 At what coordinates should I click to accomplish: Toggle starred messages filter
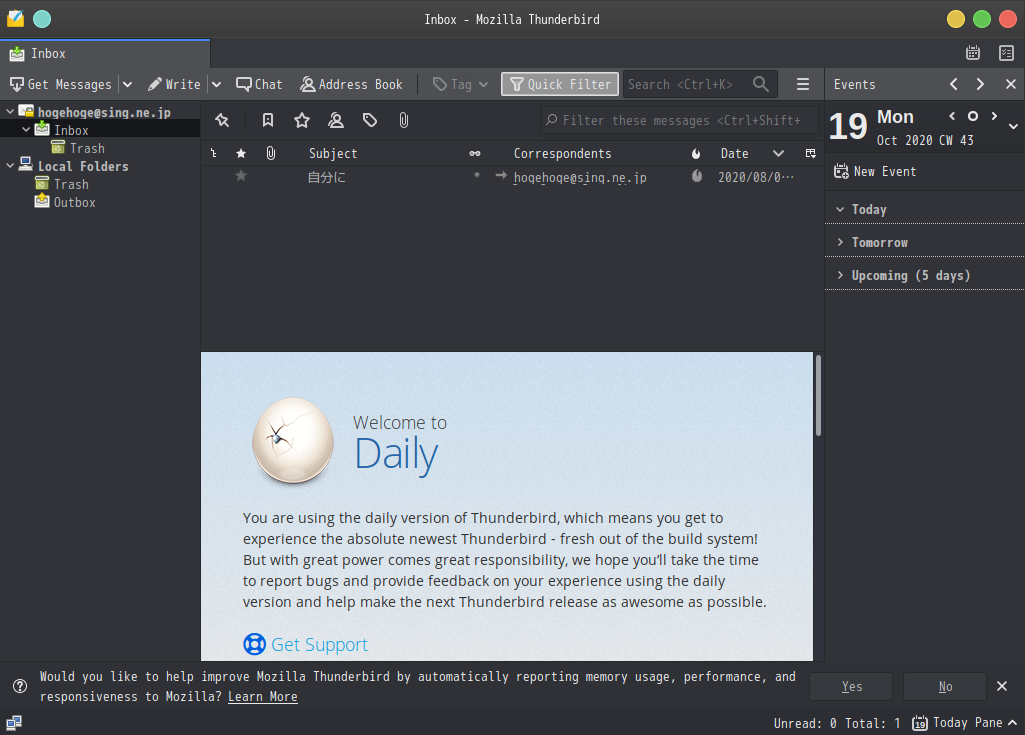point(301,120)
